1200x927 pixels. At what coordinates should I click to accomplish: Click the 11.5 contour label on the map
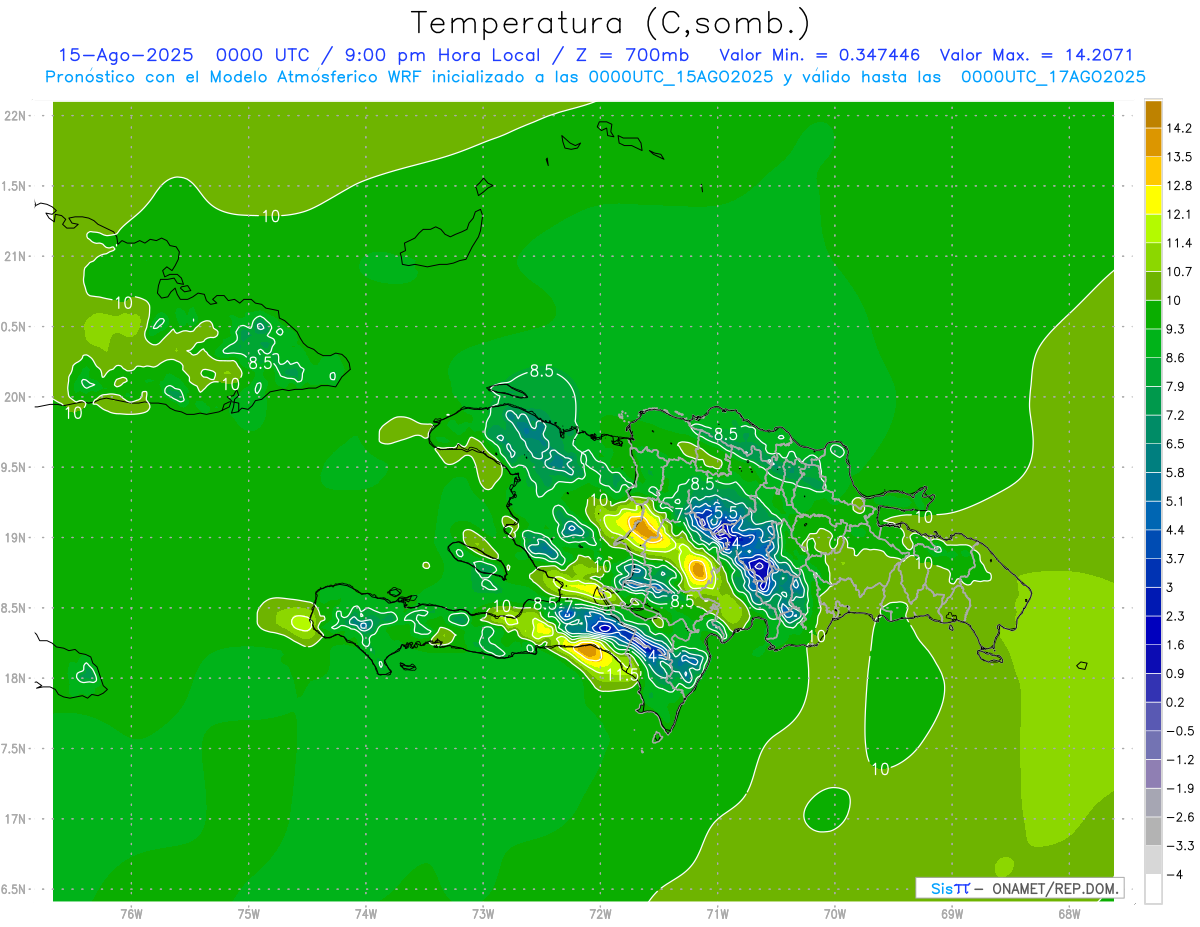623,675
